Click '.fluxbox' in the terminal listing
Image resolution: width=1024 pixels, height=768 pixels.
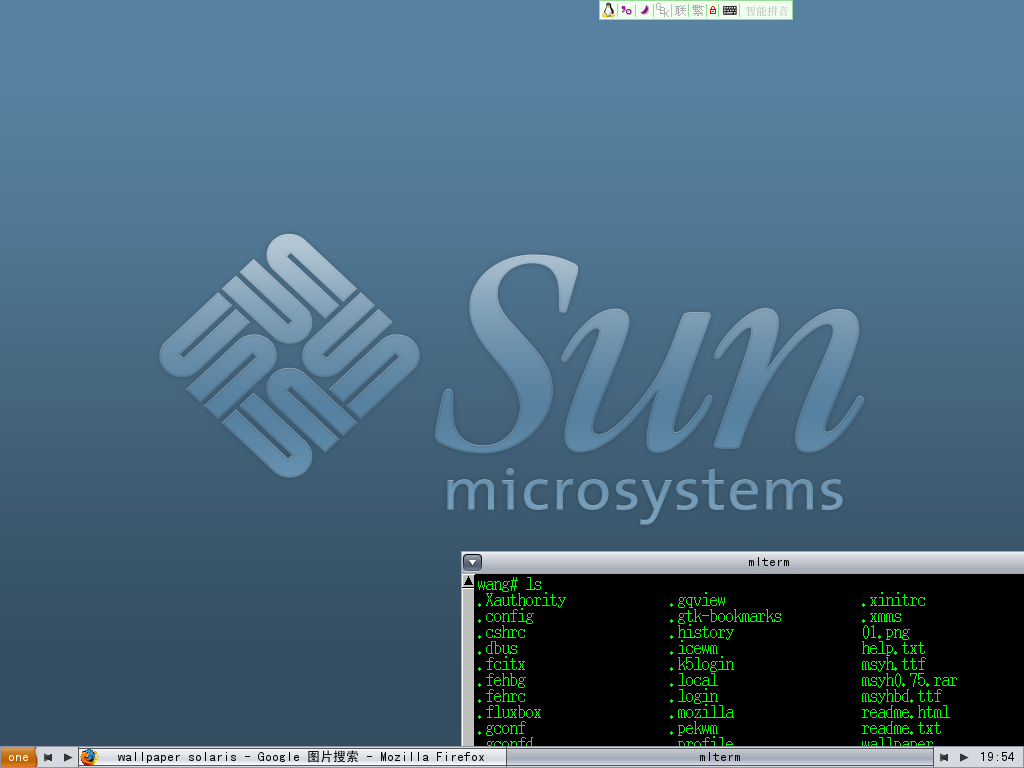point(509,712)
